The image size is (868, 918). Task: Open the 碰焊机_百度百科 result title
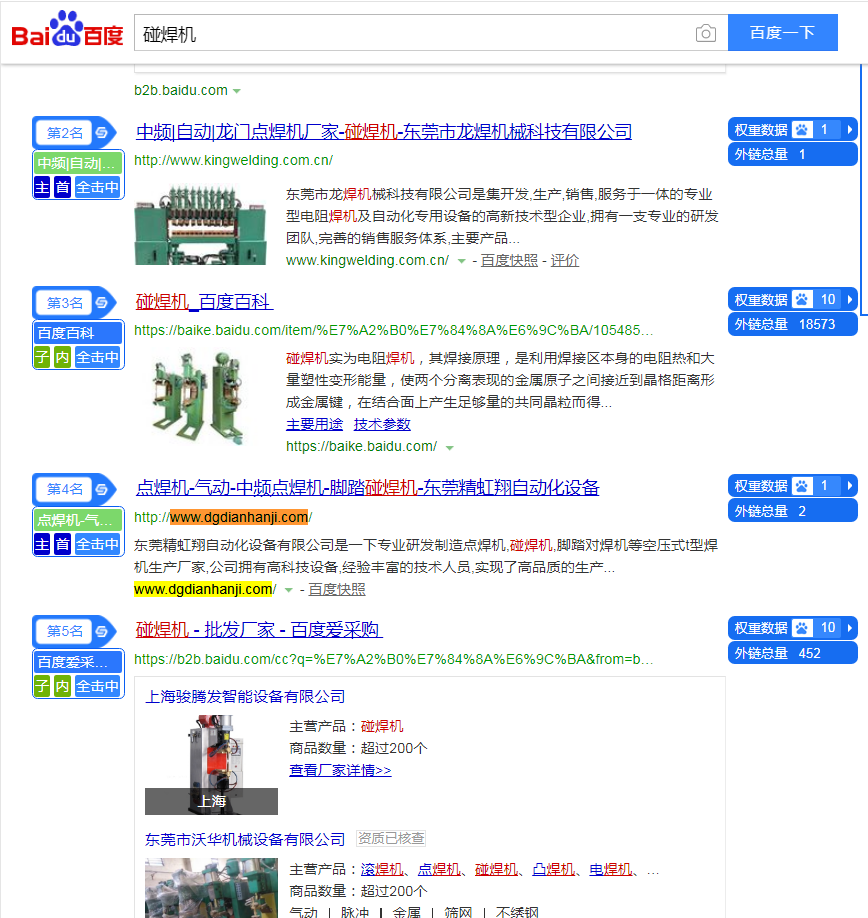(x=204, y=302)
